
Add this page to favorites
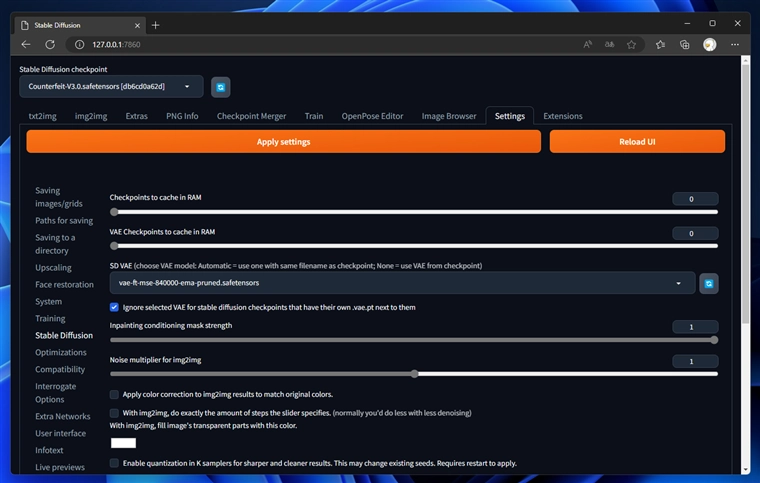point(631,45)
